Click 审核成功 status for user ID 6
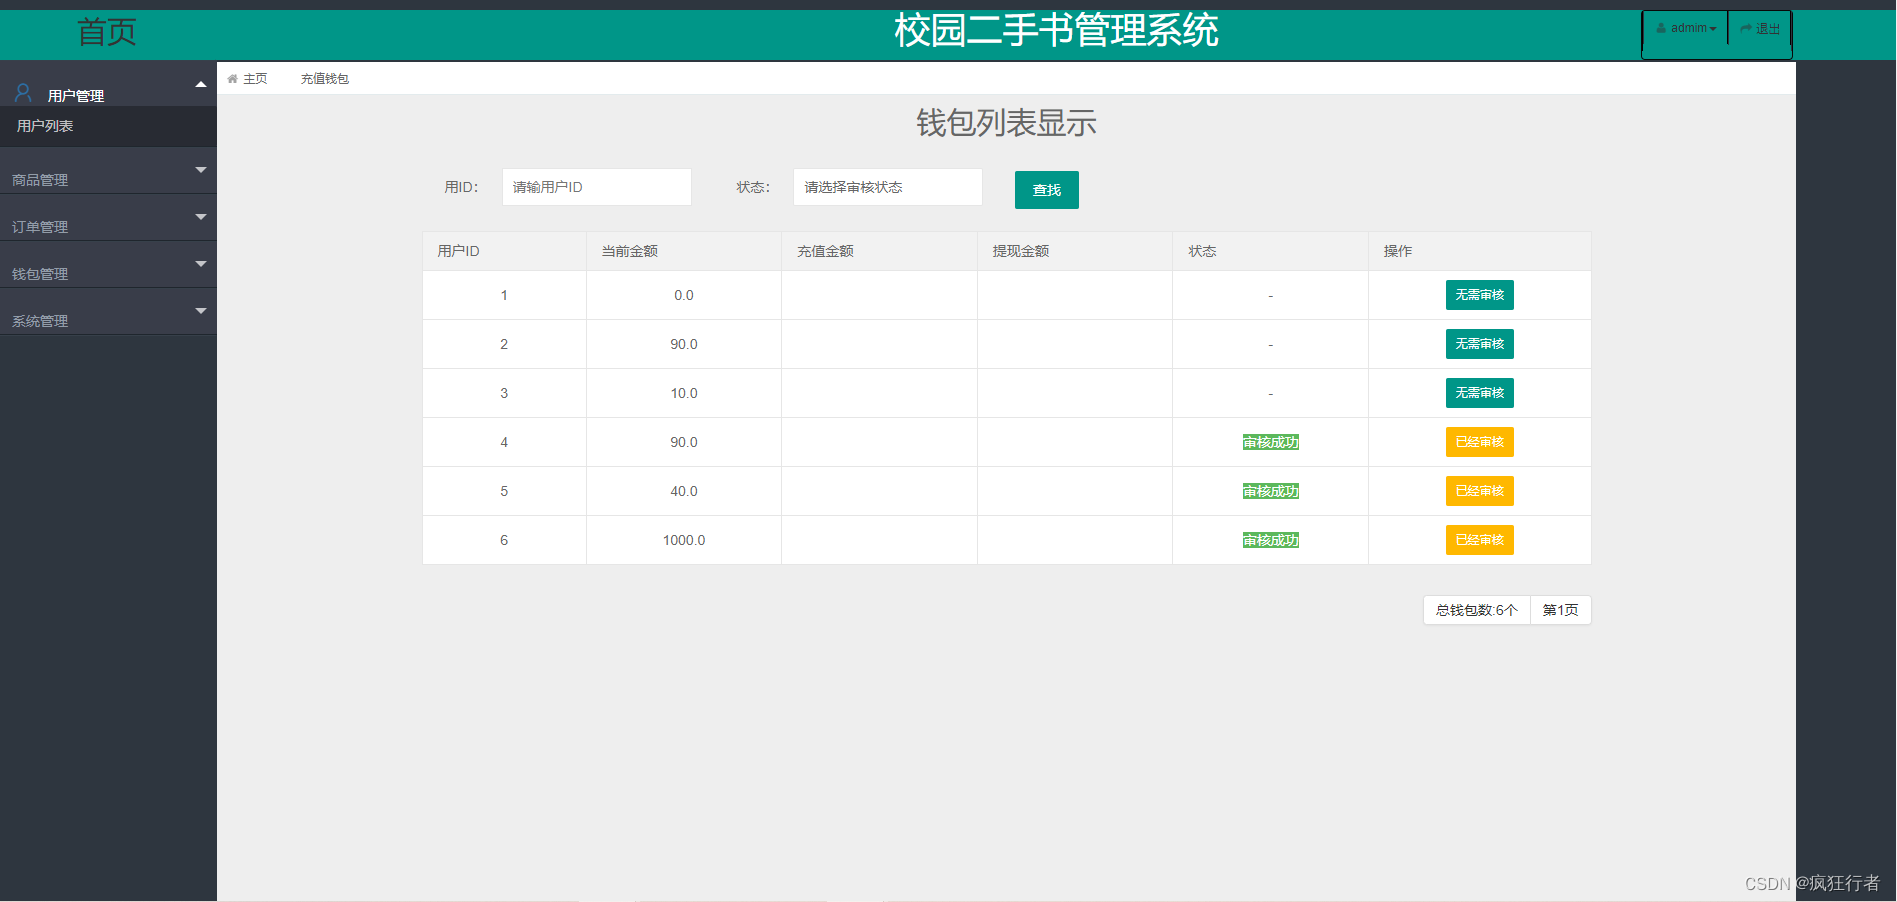1897x902 pixels. (x=1271, y=540)
